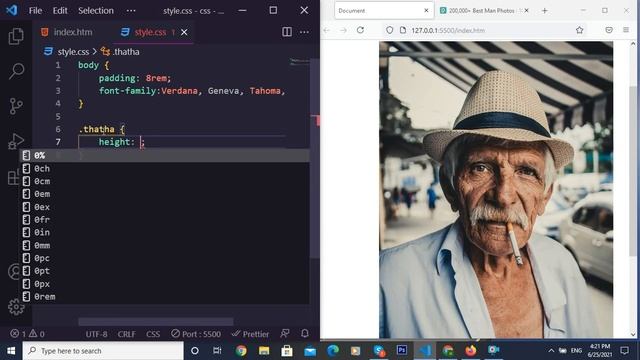Click the browser address bar URL
640x360 pixels.
[x=448, y=30]
